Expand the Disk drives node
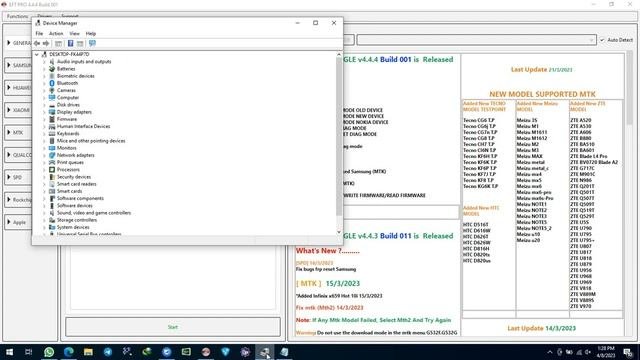Viewport: 640px width, 360px height. pos(44,105)
